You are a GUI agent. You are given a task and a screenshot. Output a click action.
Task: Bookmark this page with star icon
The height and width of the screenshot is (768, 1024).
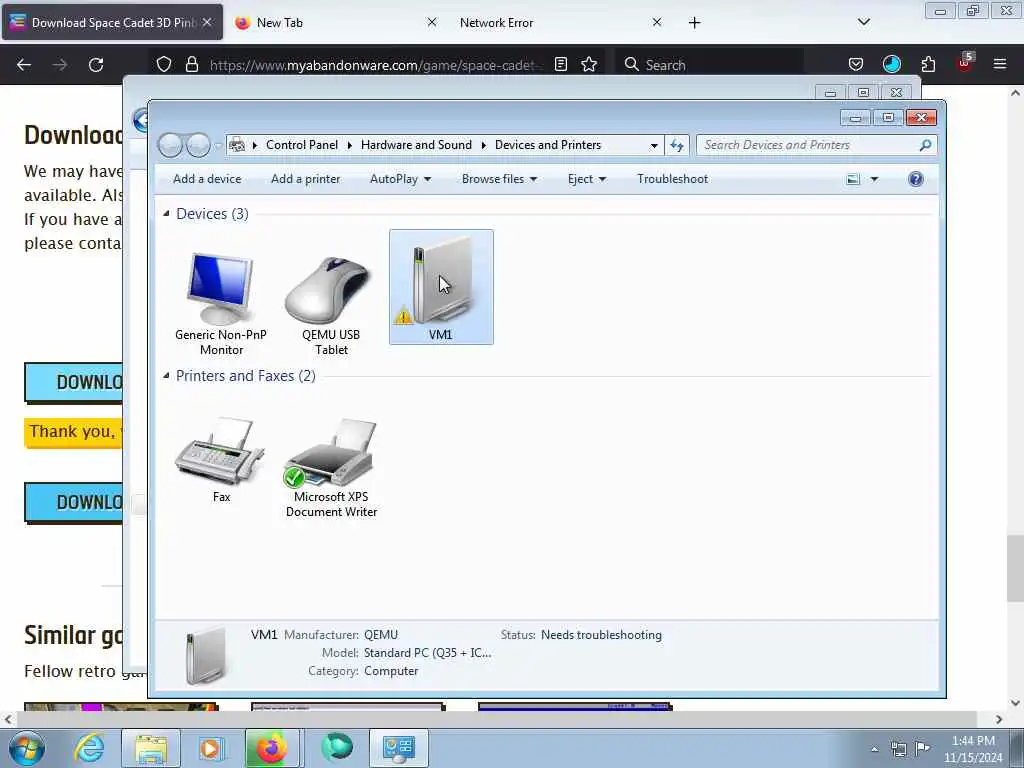click(589, 65)
